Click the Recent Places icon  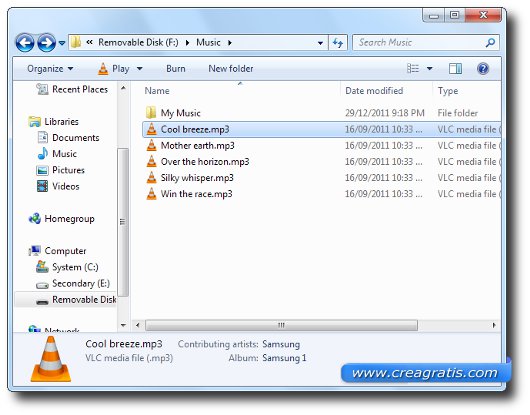click(x=43, y=89)
